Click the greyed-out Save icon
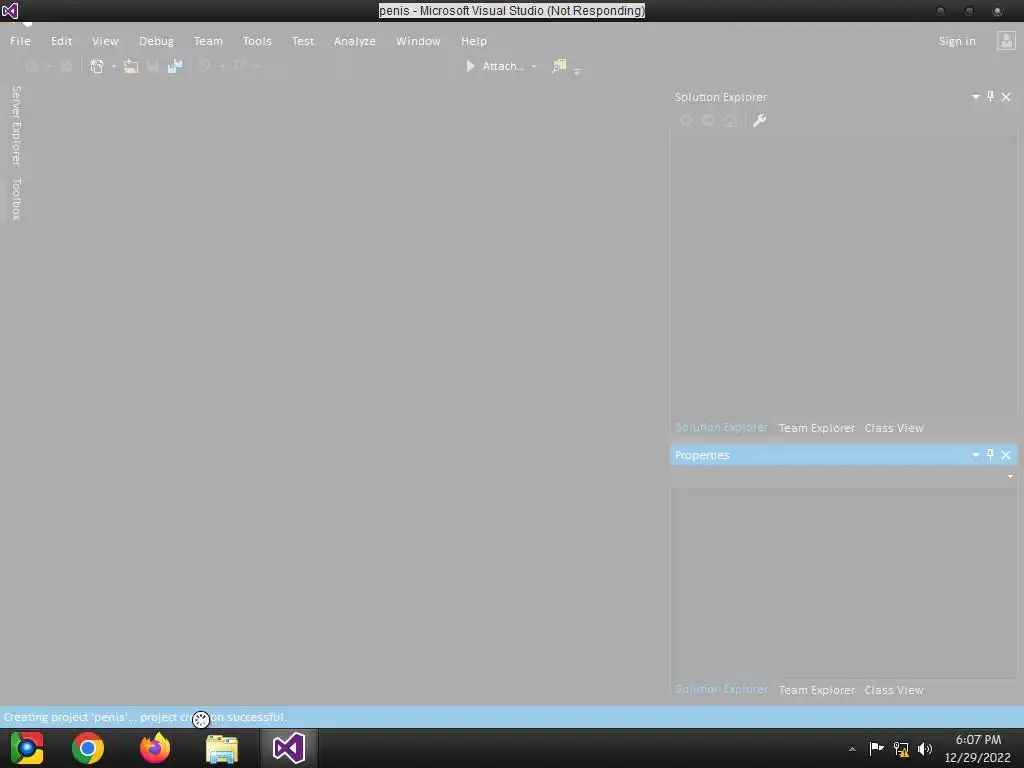1024x768 pixels. (153, 66)
